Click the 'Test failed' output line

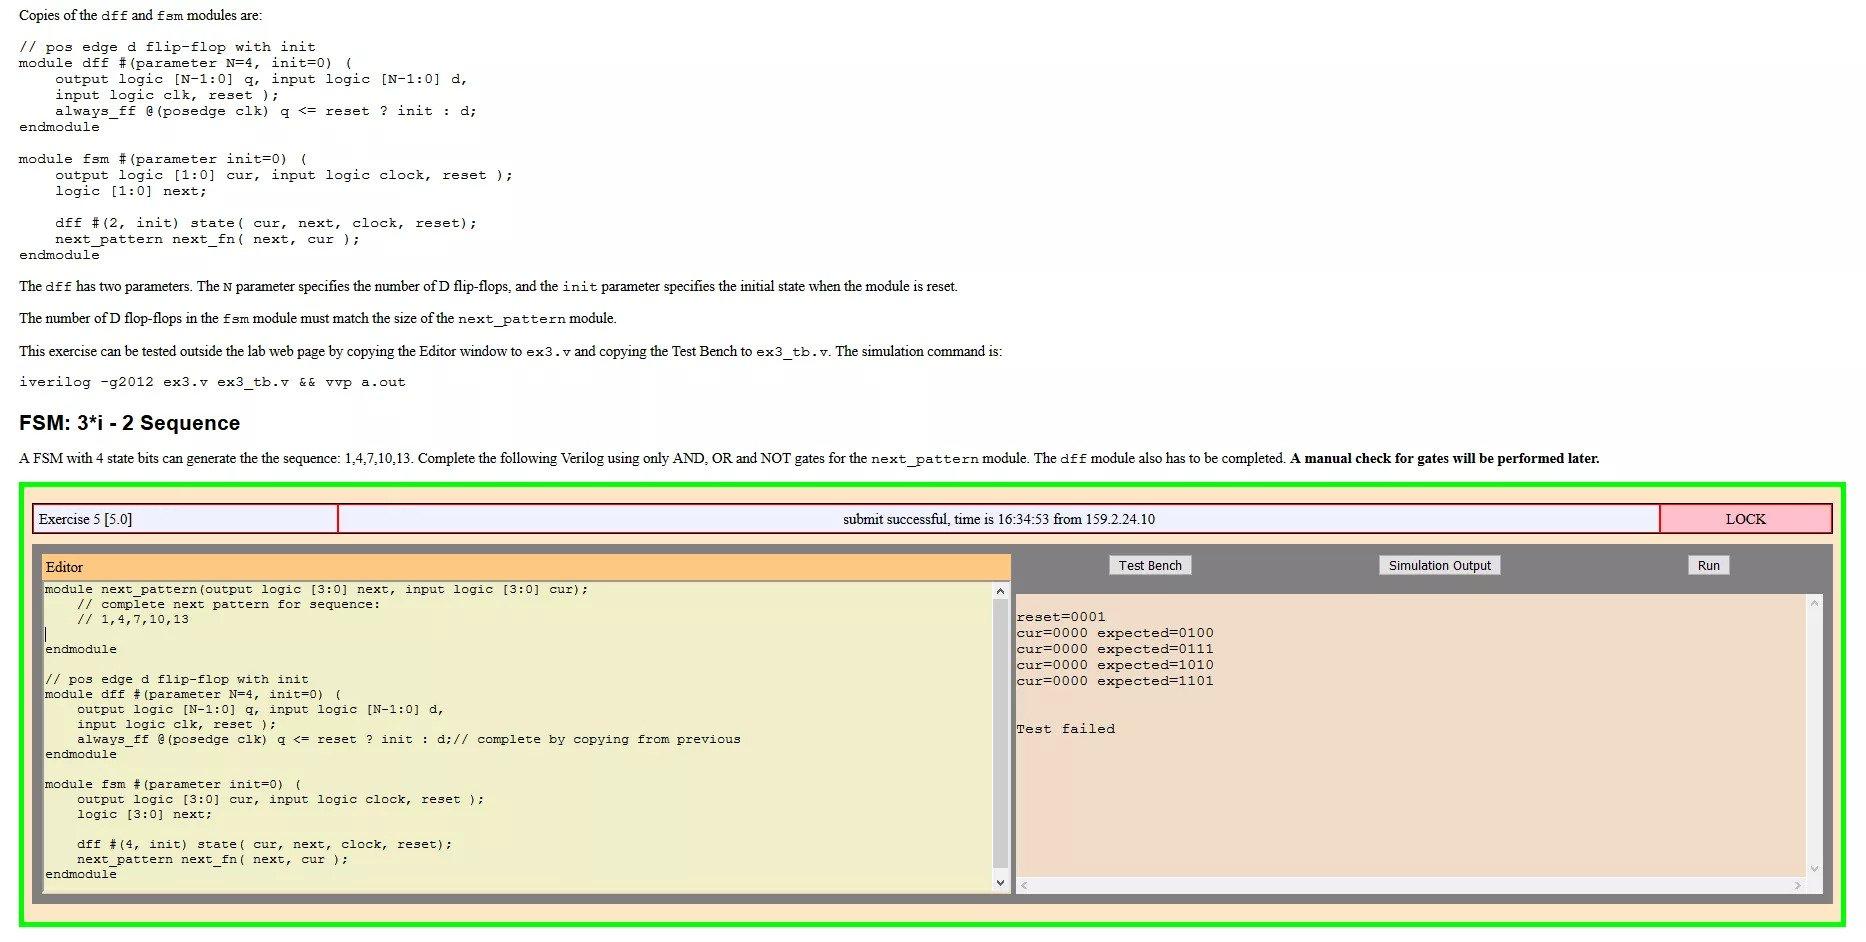[1065, 729]
